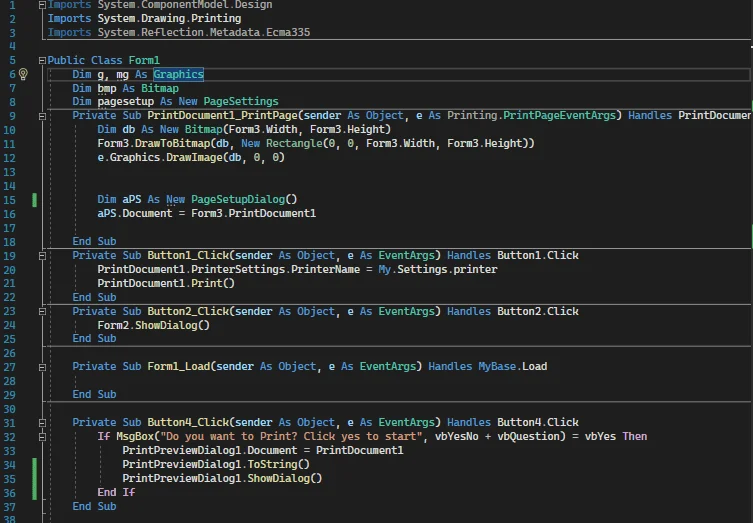Click System.Reflection.Metadata.Ecma335 import
The width and height of the screenshot is (753, 523).
[x=204, y=33]
